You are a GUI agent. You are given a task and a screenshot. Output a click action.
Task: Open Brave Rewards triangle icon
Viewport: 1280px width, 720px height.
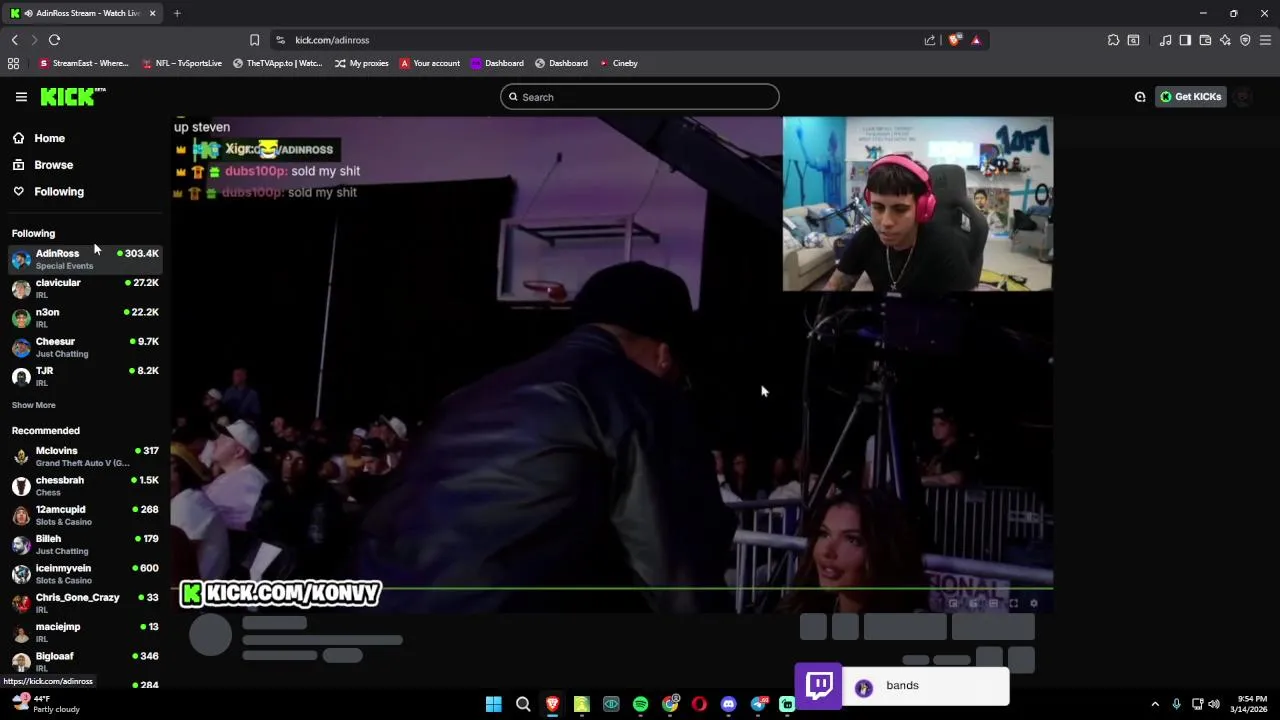click(x=976, y=40)
